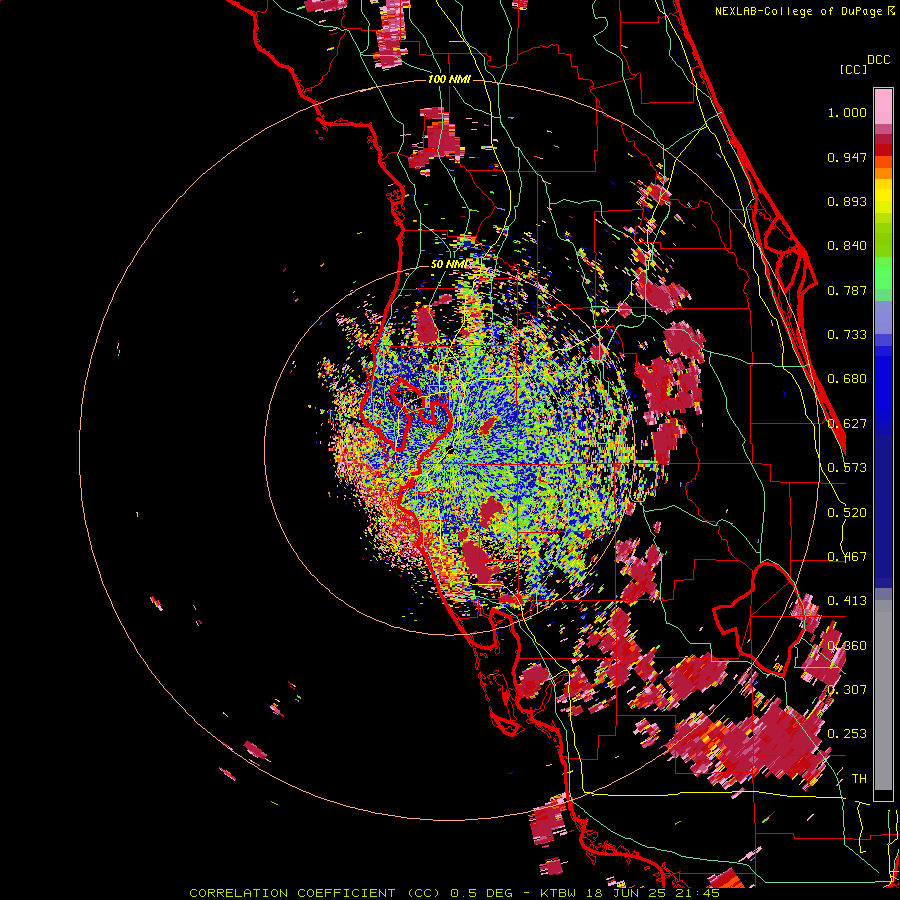
Task: Select the 0.787 legend value
Action: coord(847,290)
